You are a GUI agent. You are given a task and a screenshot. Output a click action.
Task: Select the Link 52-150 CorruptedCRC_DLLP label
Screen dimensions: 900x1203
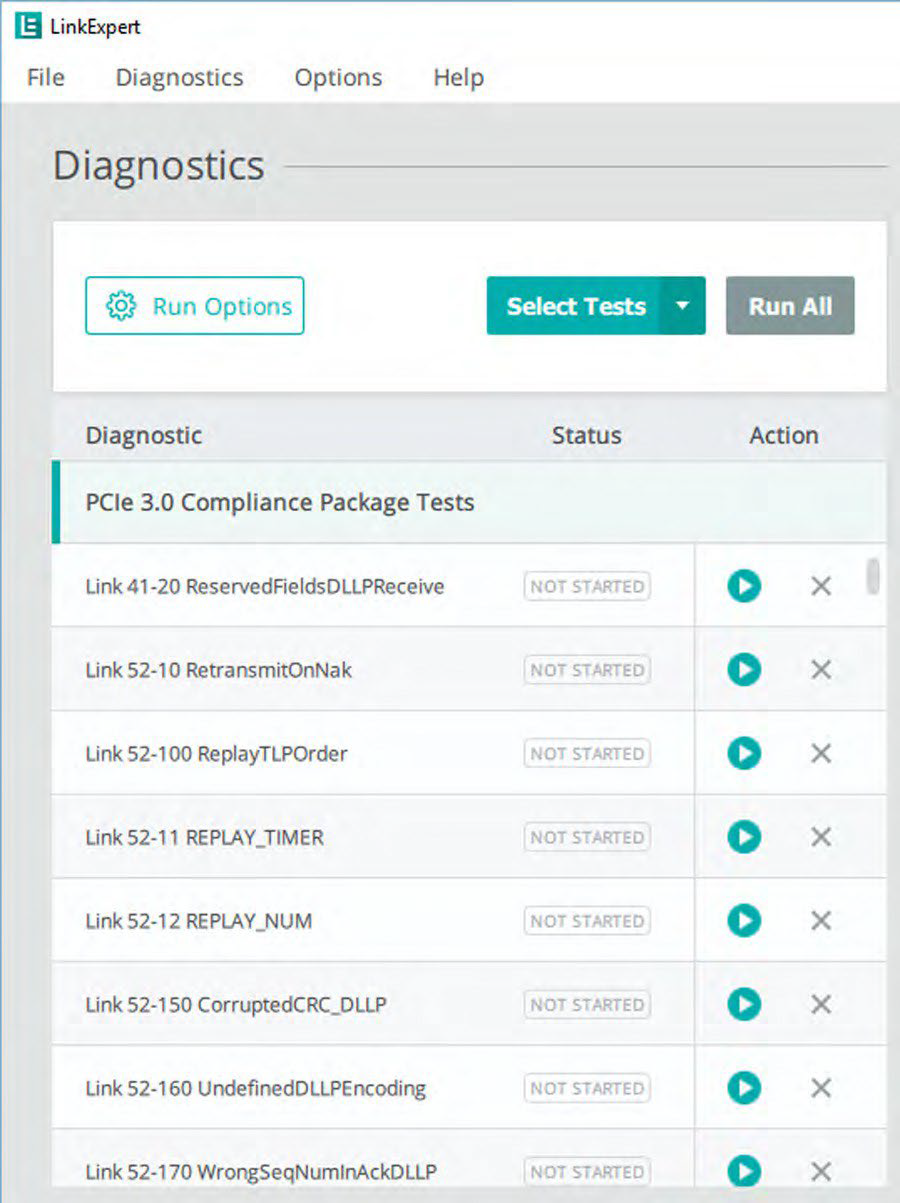[x=236, y=1004]
